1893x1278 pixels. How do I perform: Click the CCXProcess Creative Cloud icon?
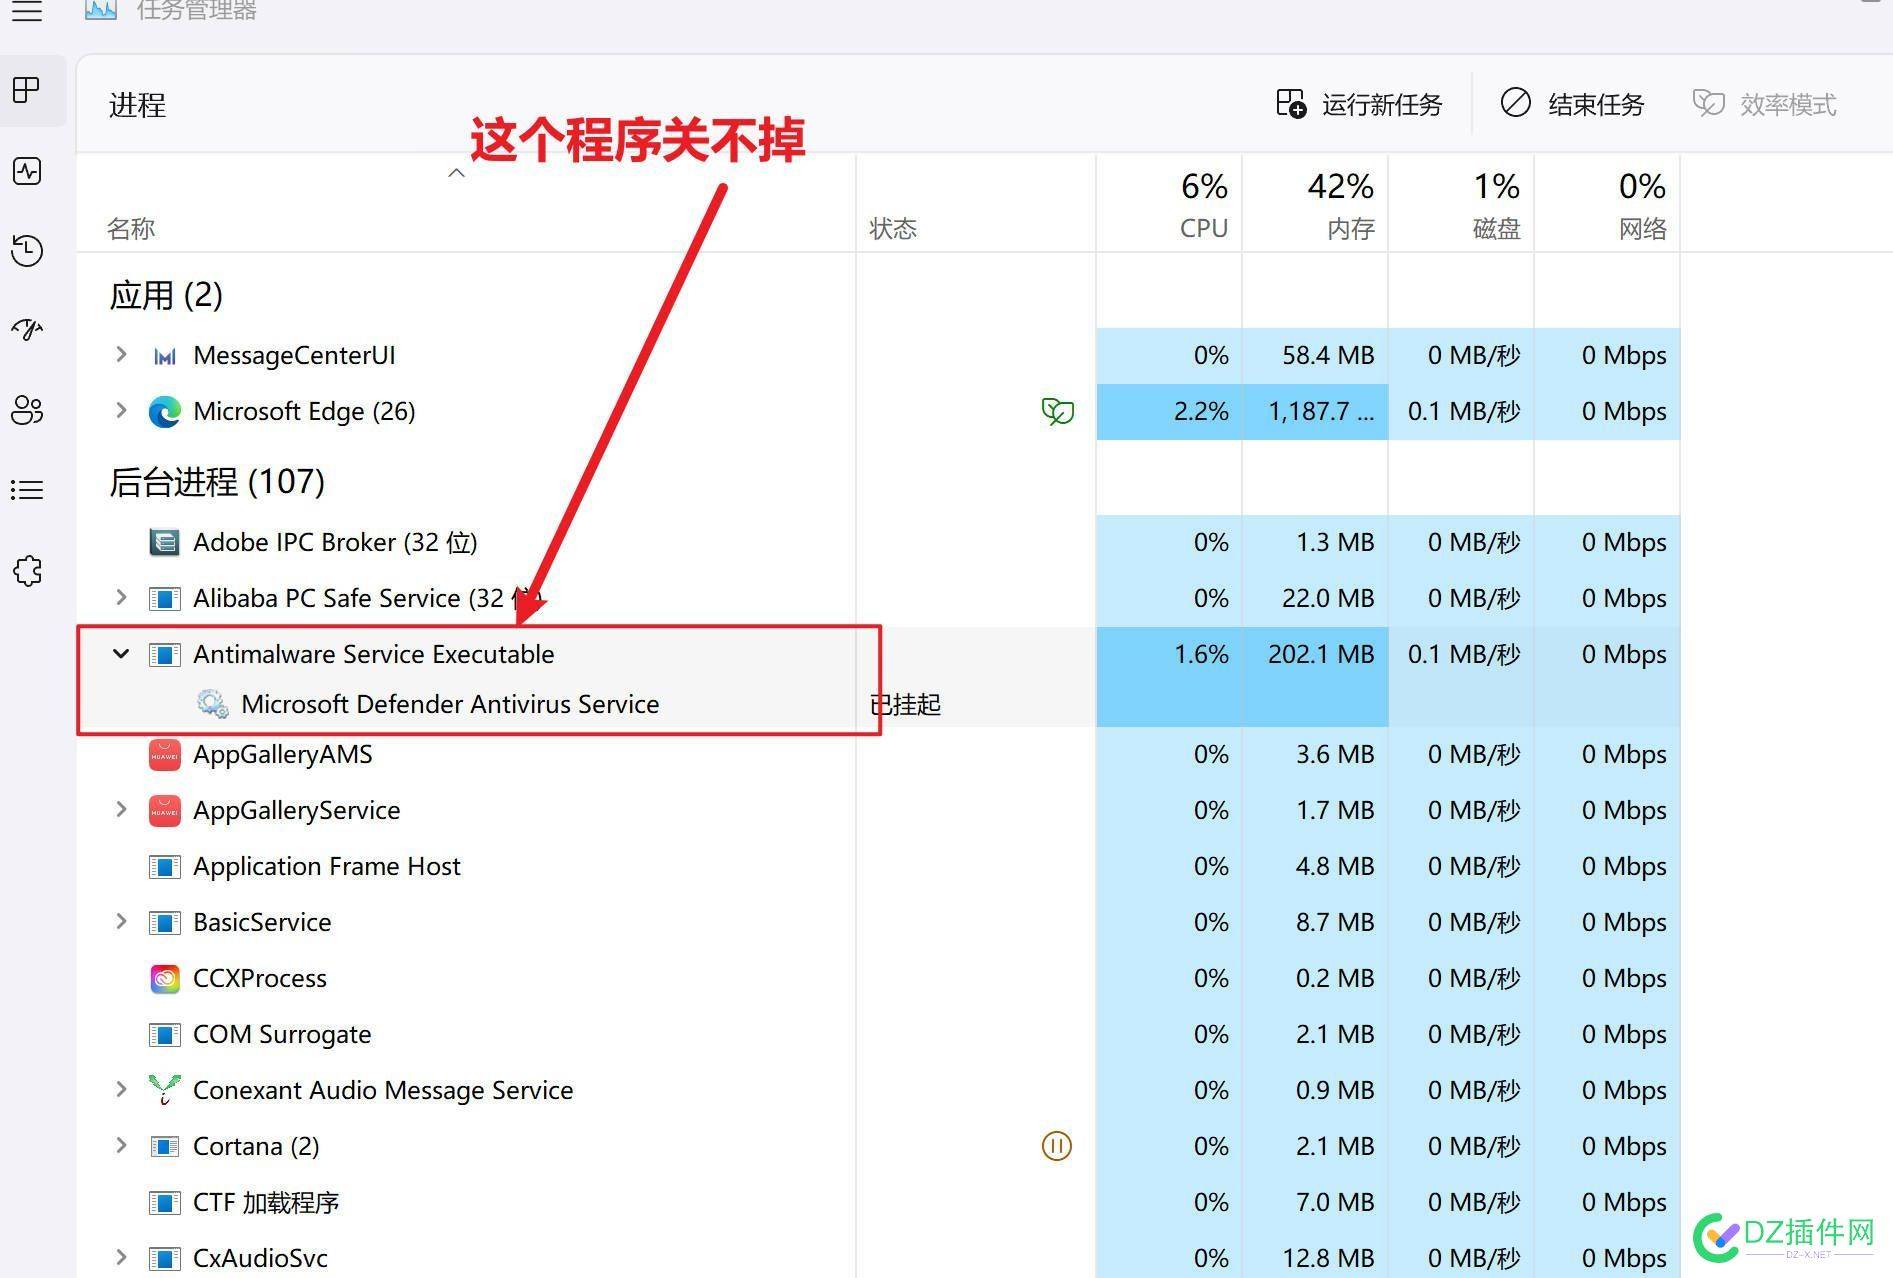pyautogui.click(x=165, y=978)
